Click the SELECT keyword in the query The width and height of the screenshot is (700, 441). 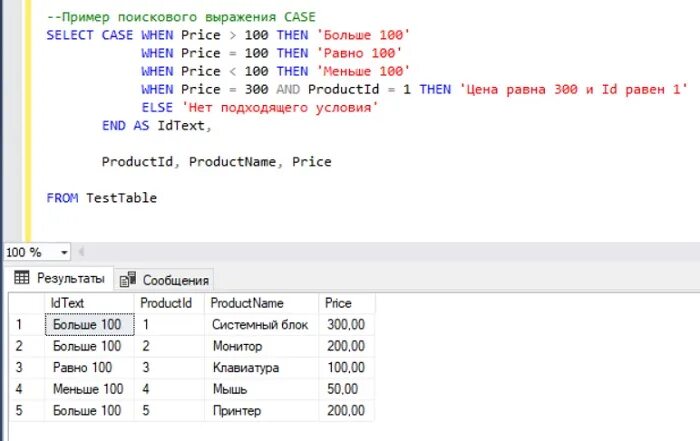[x=70, y=35]
